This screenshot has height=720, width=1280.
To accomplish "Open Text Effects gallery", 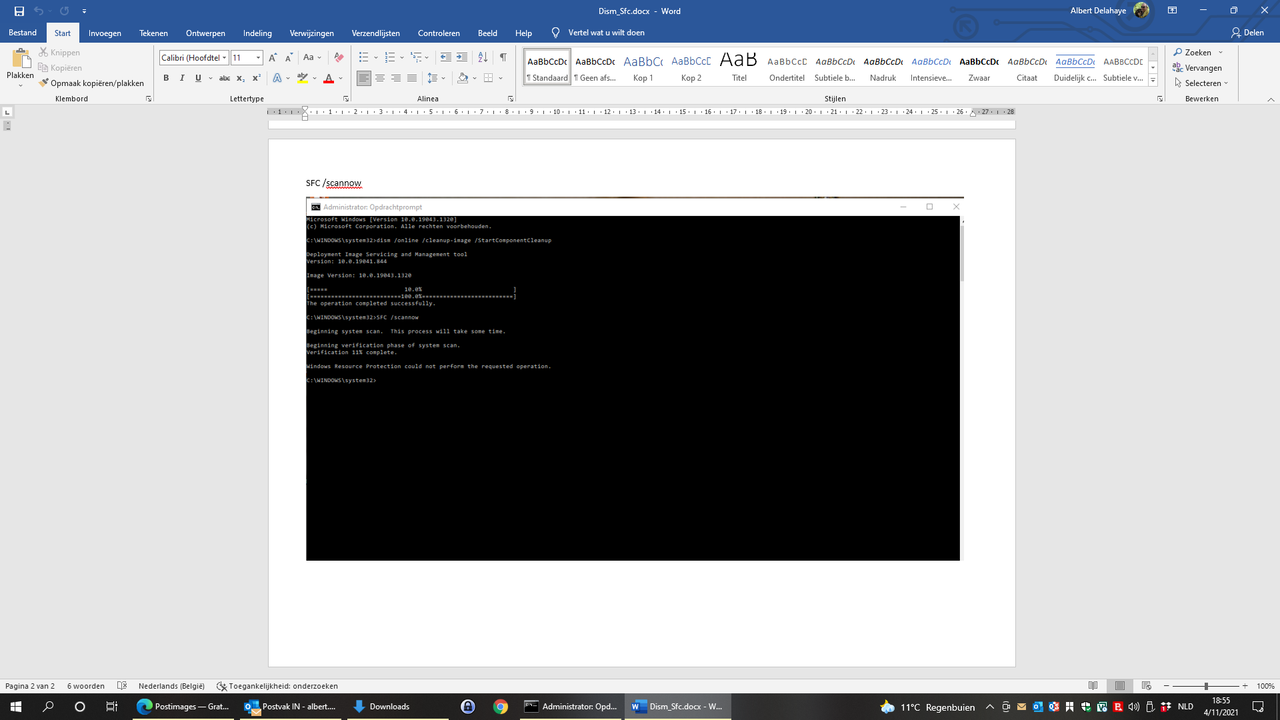I will [x=278, y=78].
